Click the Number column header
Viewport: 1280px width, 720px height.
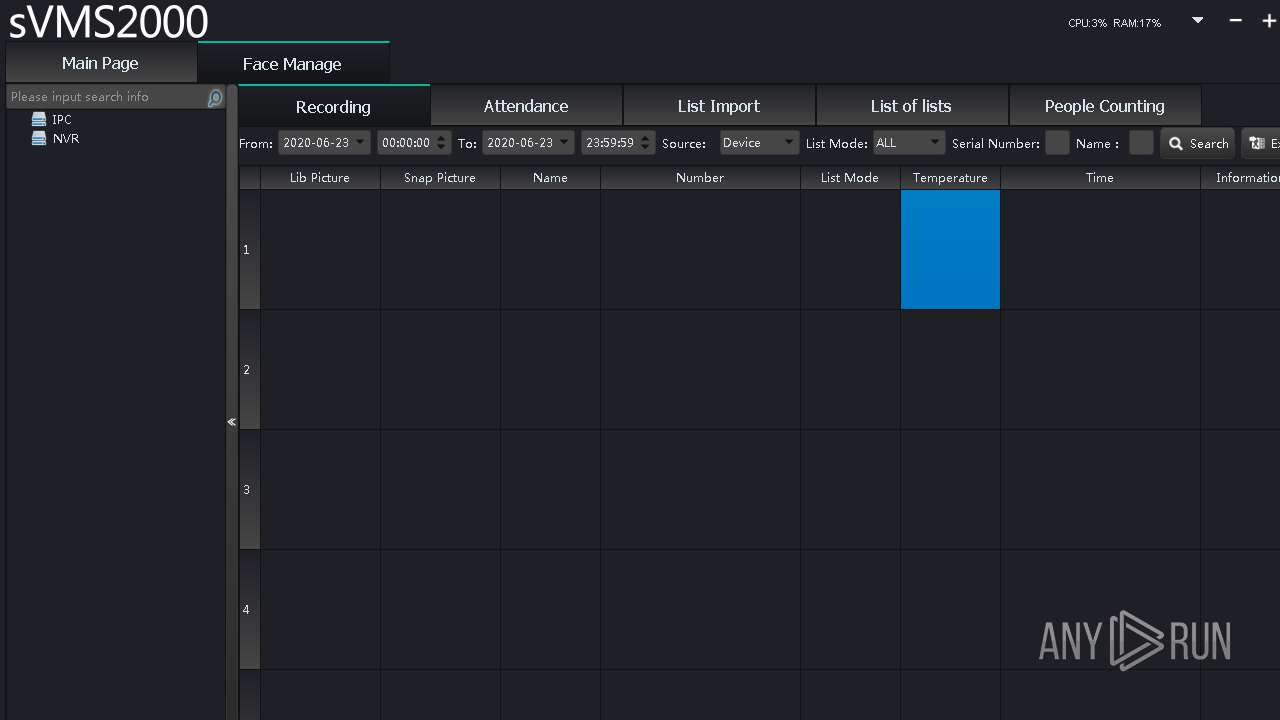coord(700,177)
